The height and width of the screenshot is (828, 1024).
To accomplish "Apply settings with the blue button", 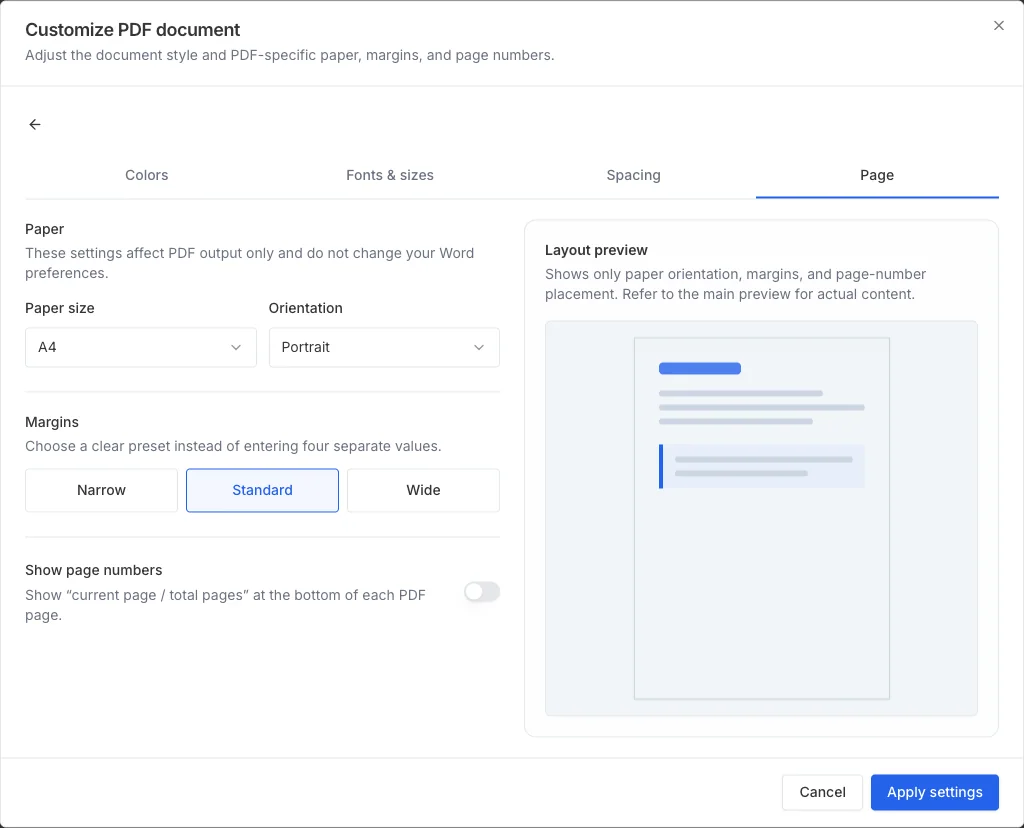I will pos(935,792).
